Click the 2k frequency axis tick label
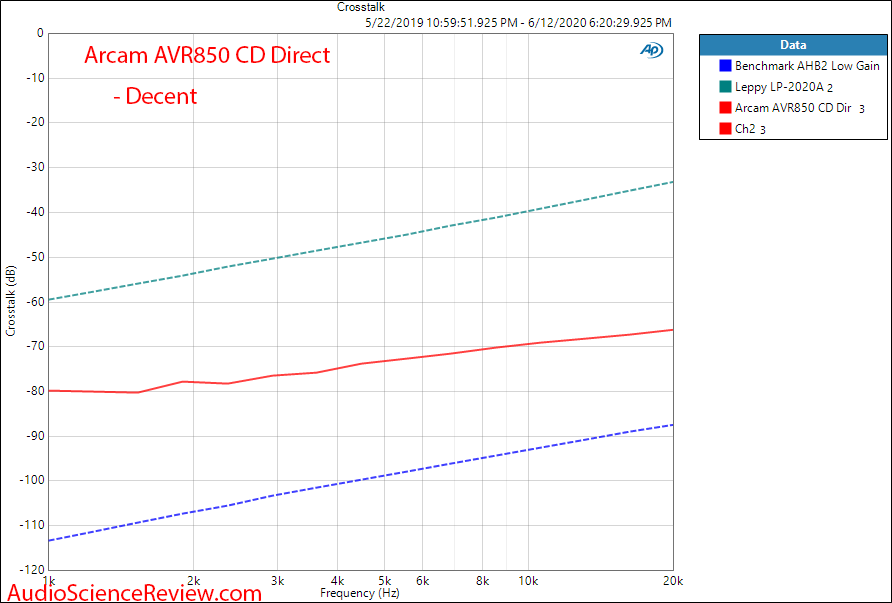892x603 pixels. tap(193, 581)
